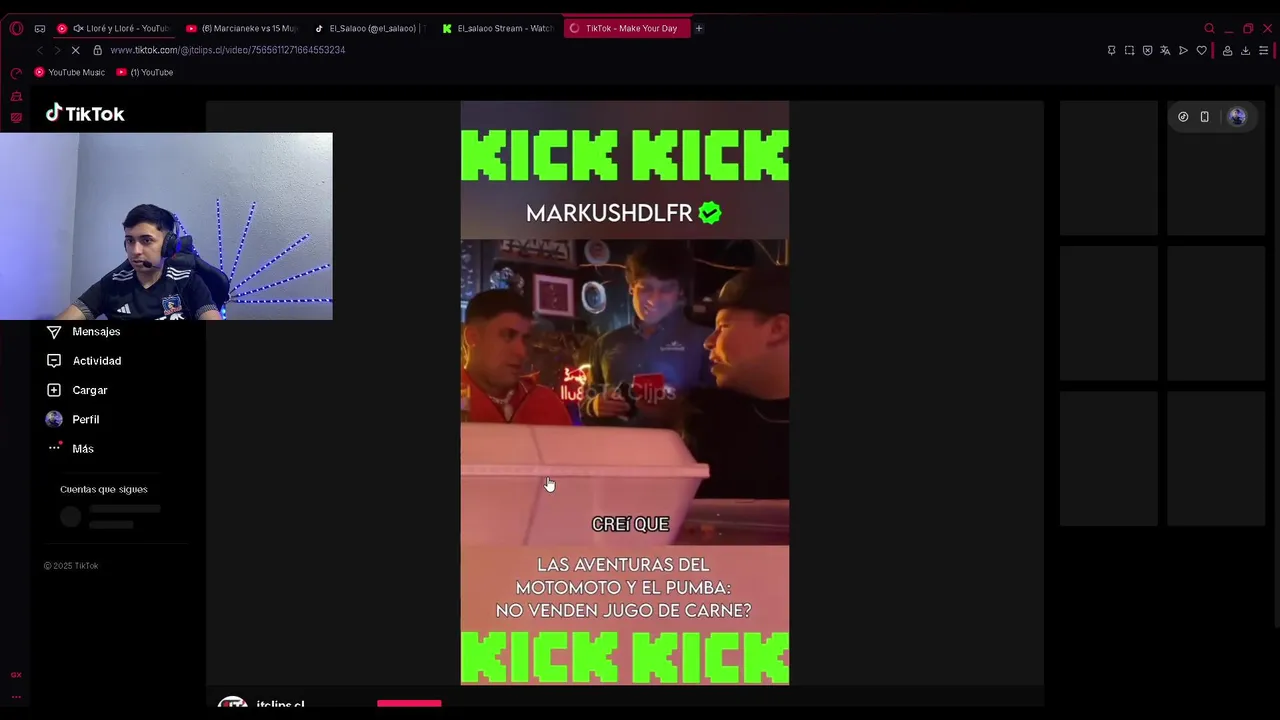Click the get app phone icon

[x=1205, y=117]
